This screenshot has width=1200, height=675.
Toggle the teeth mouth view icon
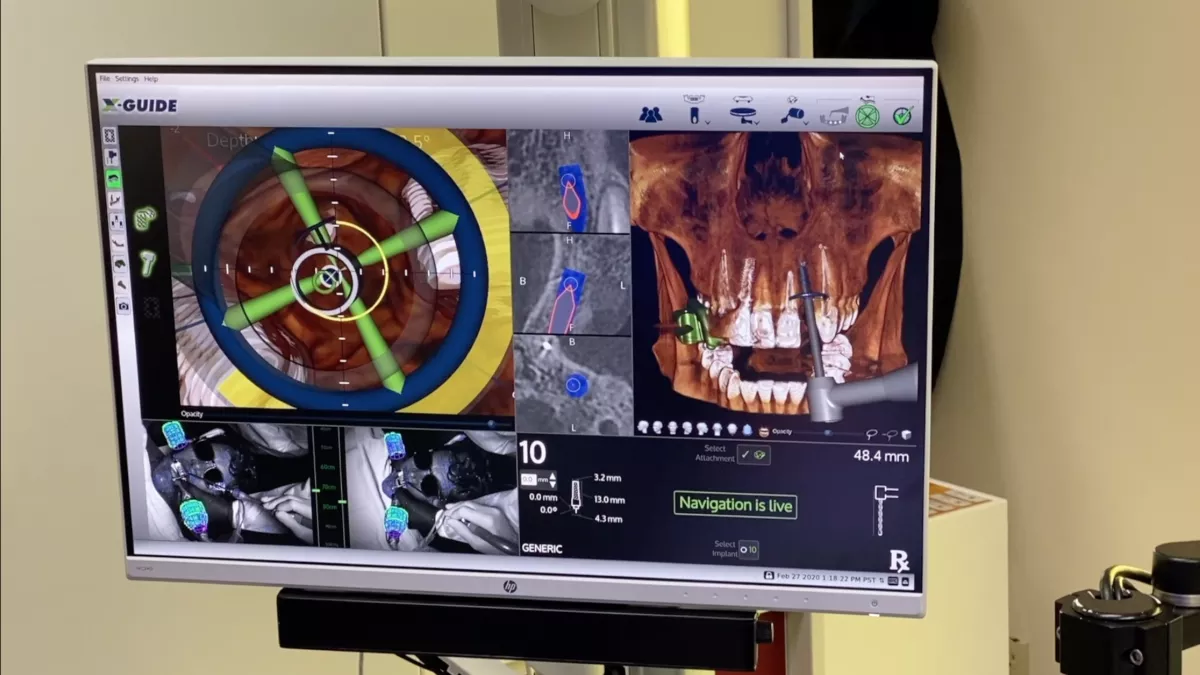pyautogui.click(x=764, y=431)
